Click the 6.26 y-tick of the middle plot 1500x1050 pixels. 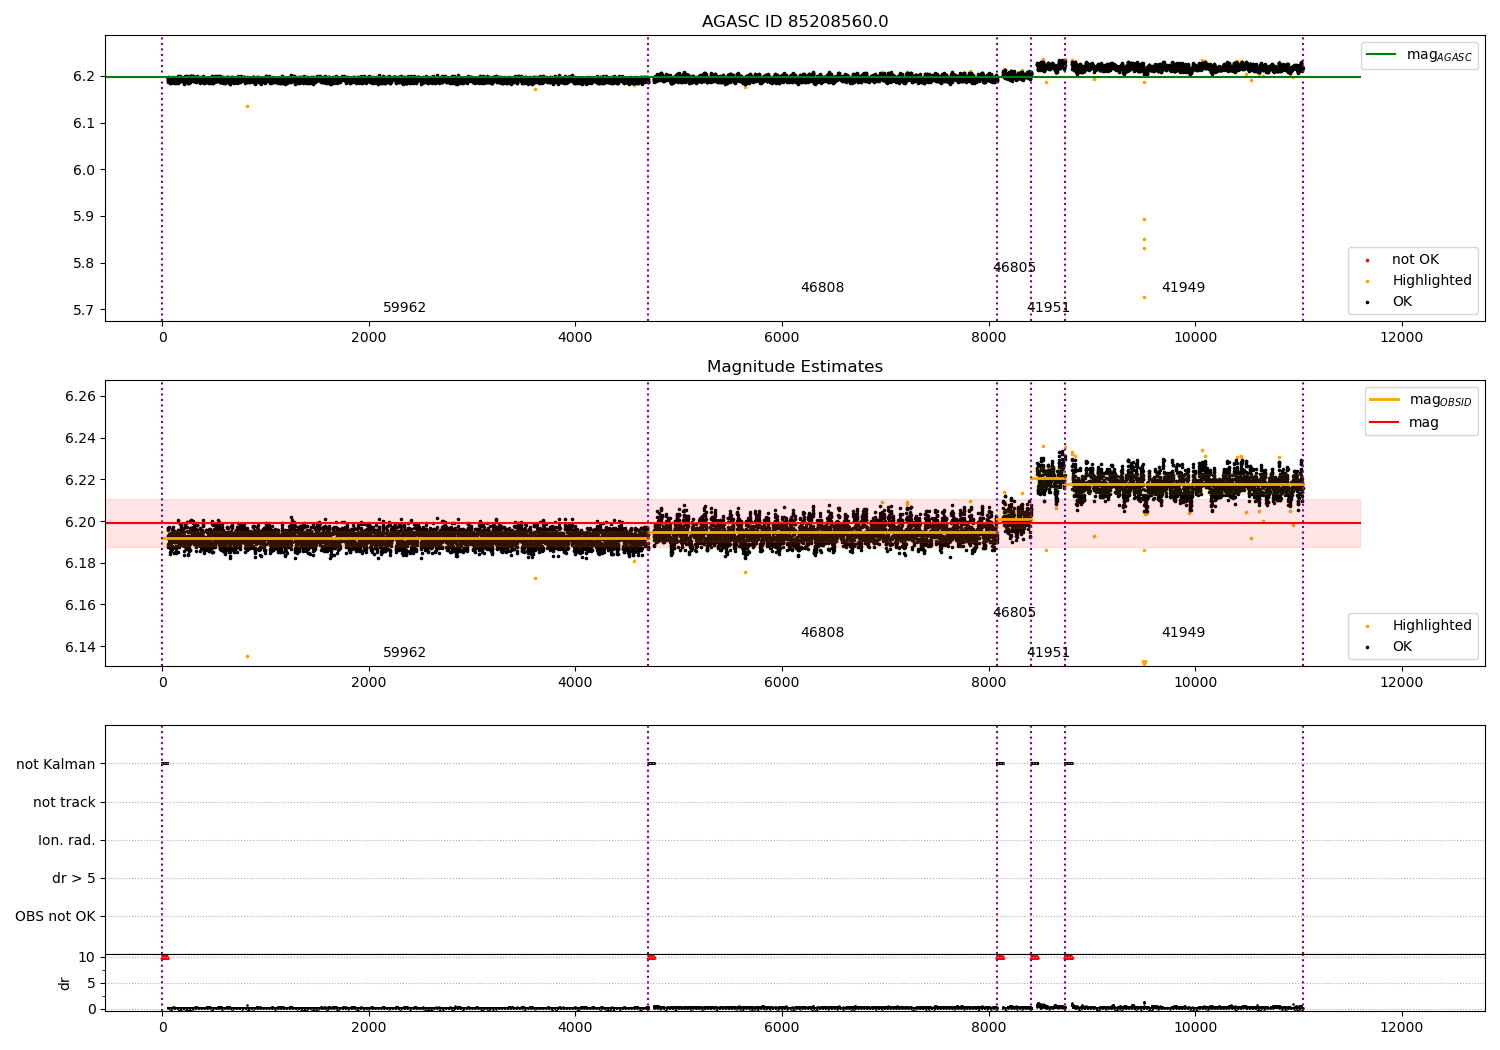point(79,397)
